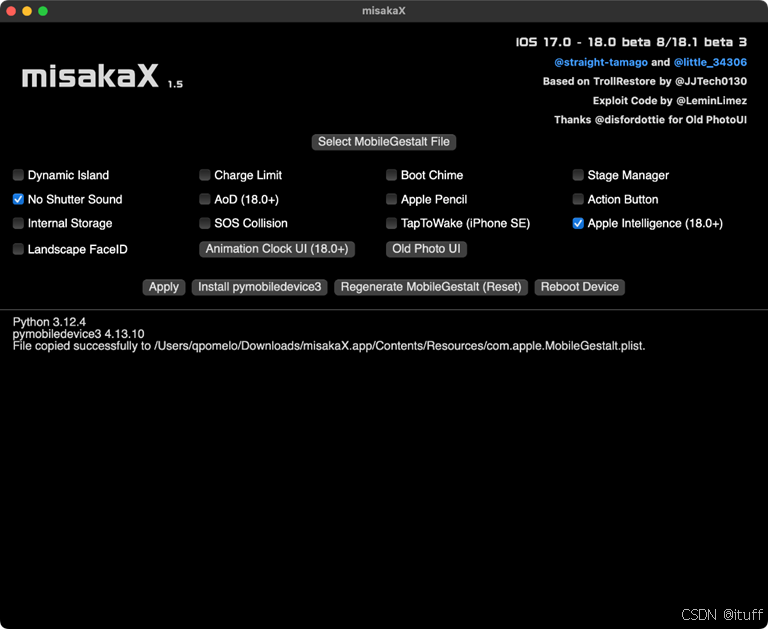Screen dimensions: 768x629
Task: Click 'Thanks @disfordottie for Old PhotoUI' text
Action: (x=650, y=120)
